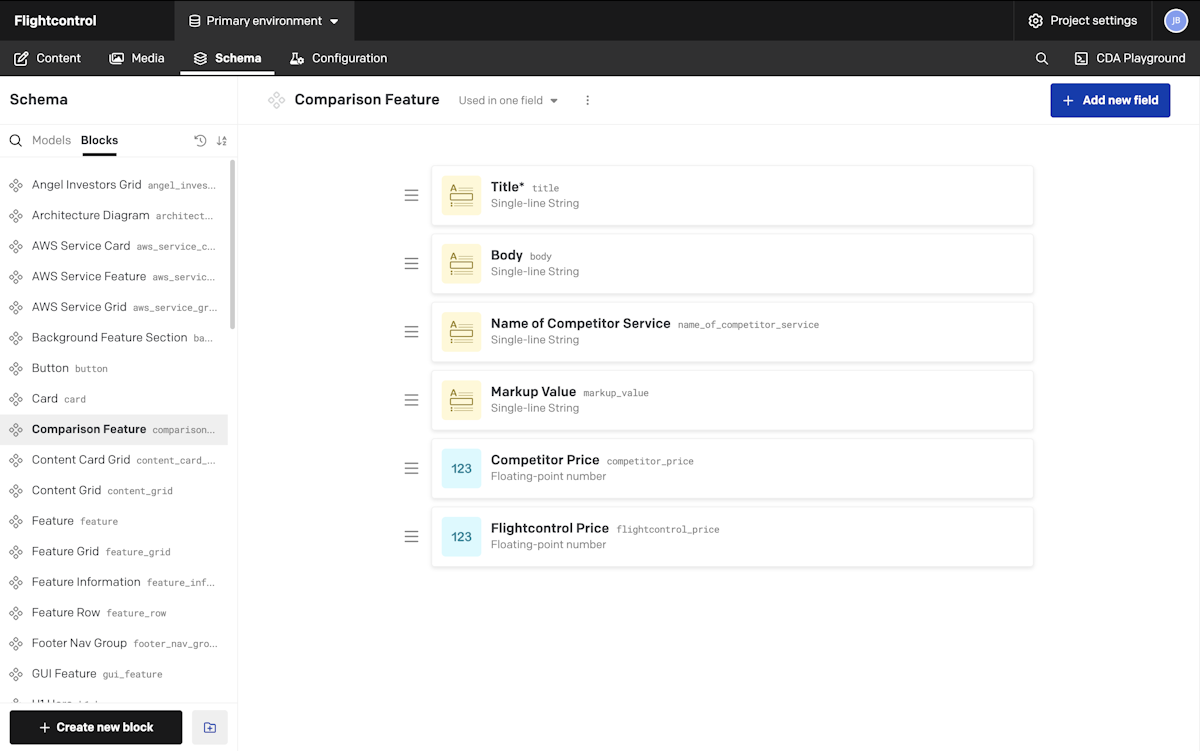1200x751 pixels.
Task: Click the sidebar blocks list scrollbar
Action: point(233,245)
